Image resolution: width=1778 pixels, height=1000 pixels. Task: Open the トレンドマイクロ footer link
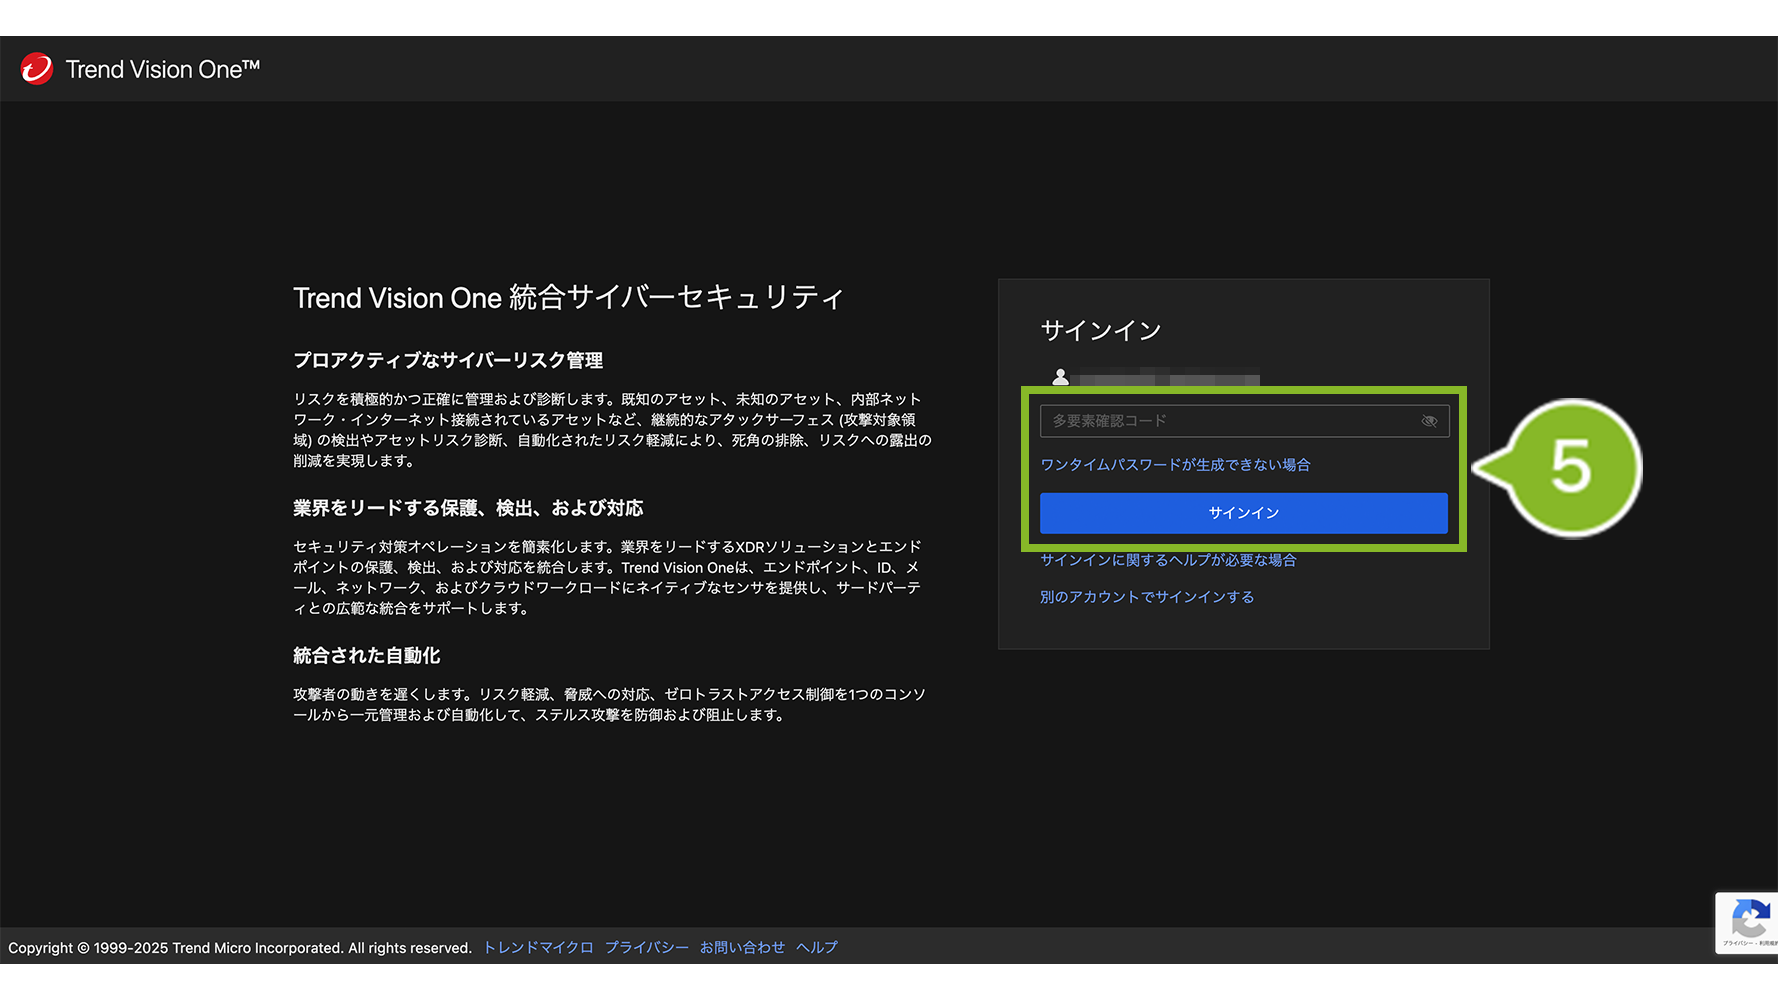[538, 947]
